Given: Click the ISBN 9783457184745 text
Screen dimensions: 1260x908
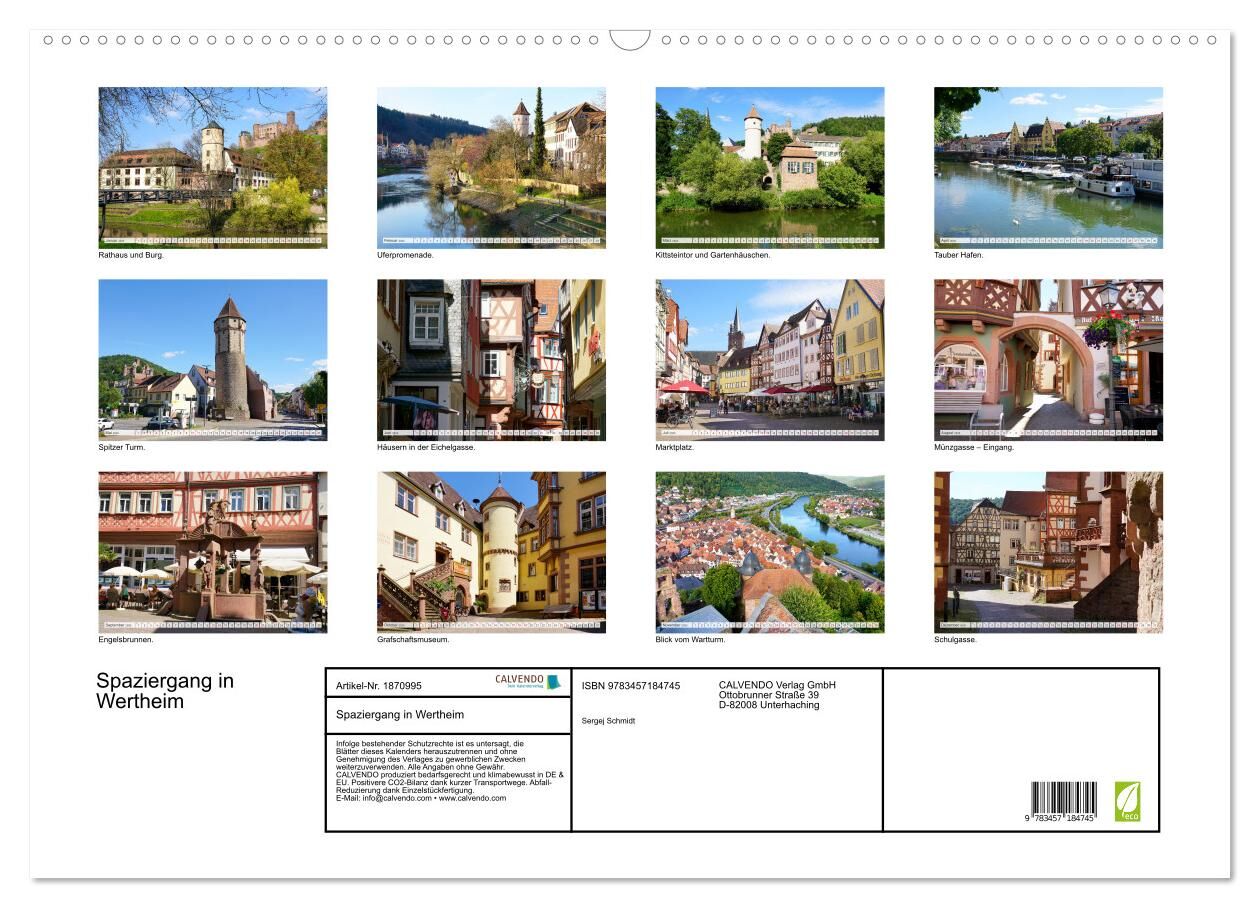Looking at the screenshot, I should (631, 686).
